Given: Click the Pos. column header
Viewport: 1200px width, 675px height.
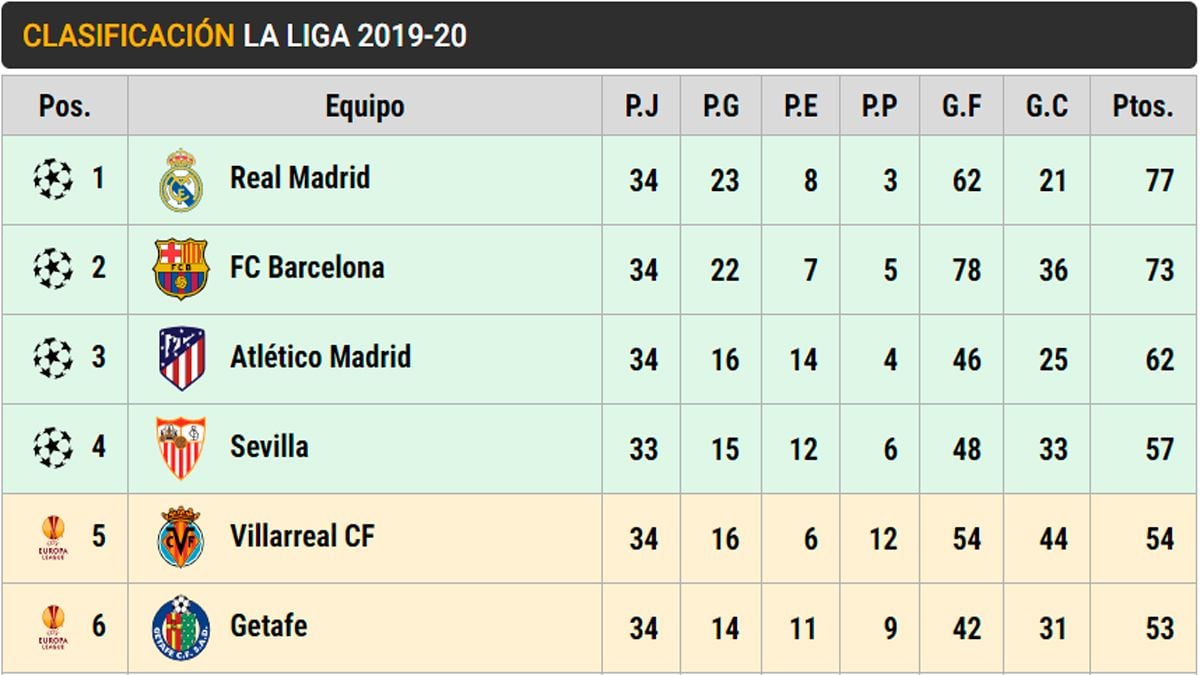Looking at the screenshot, I should pyautogui.click(x=65, y=106).
